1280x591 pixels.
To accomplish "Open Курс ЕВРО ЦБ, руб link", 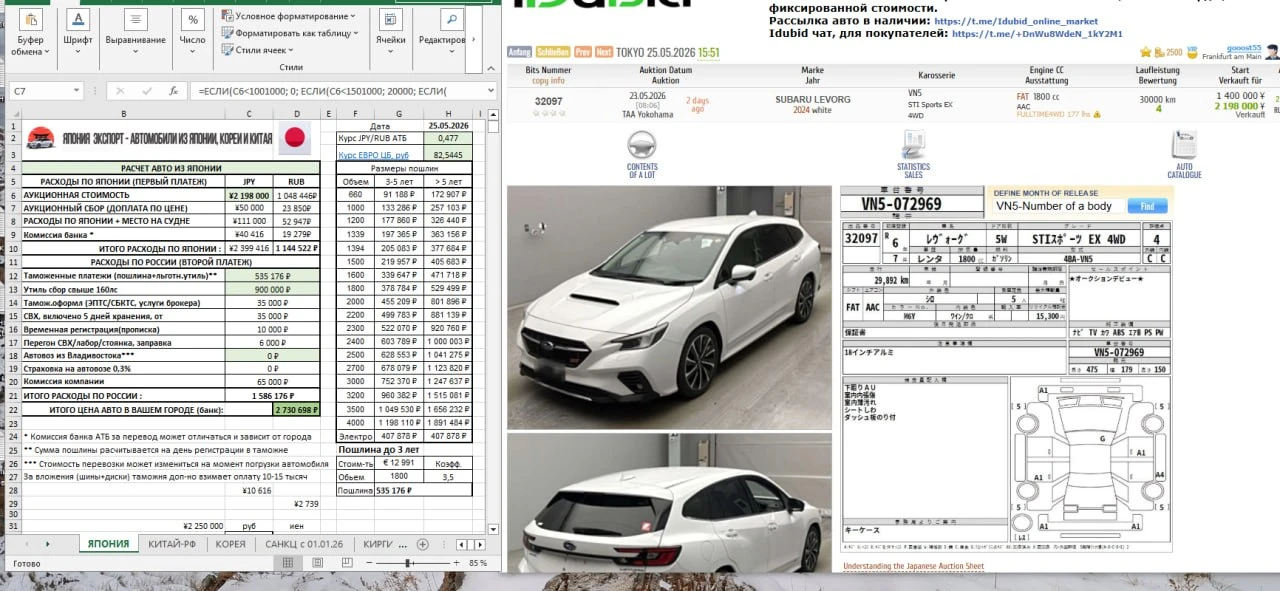I will tap(374, 155).
